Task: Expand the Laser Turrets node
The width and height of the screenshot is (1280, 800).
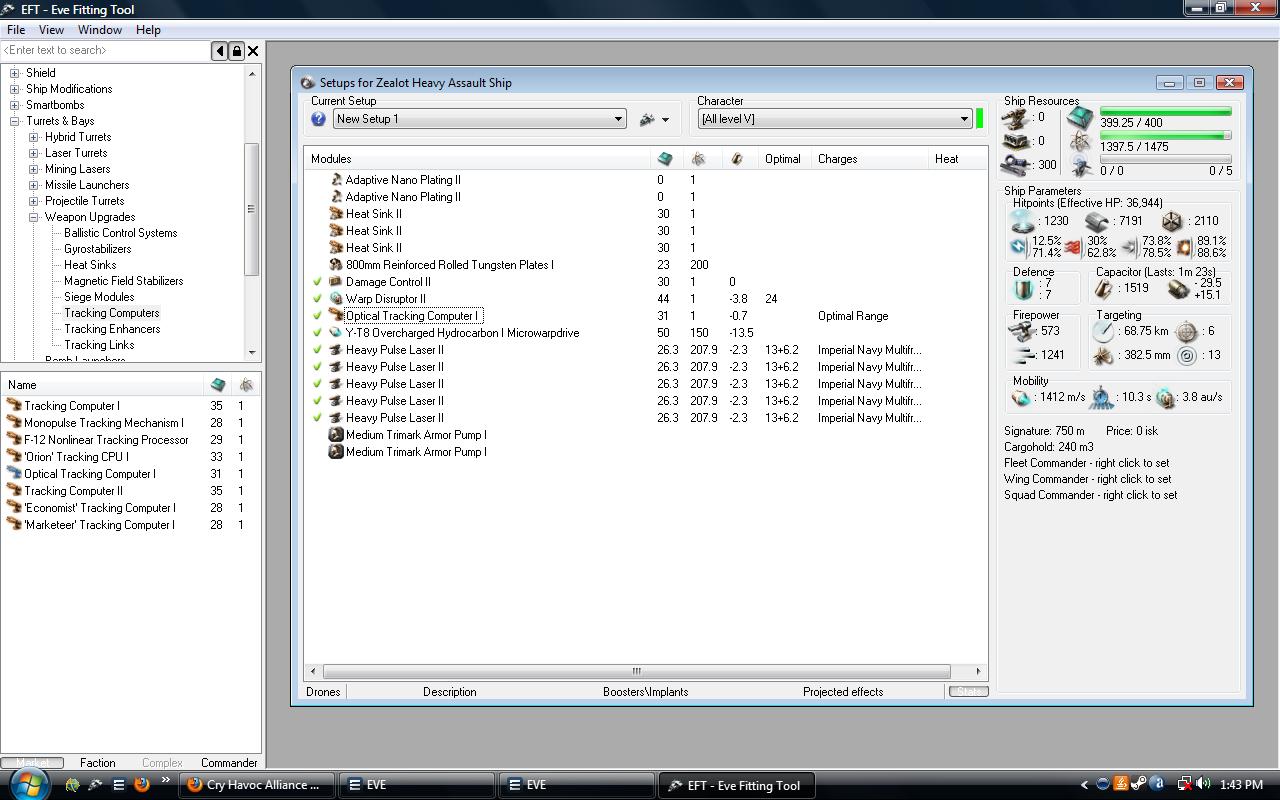Action: point(34,153)
